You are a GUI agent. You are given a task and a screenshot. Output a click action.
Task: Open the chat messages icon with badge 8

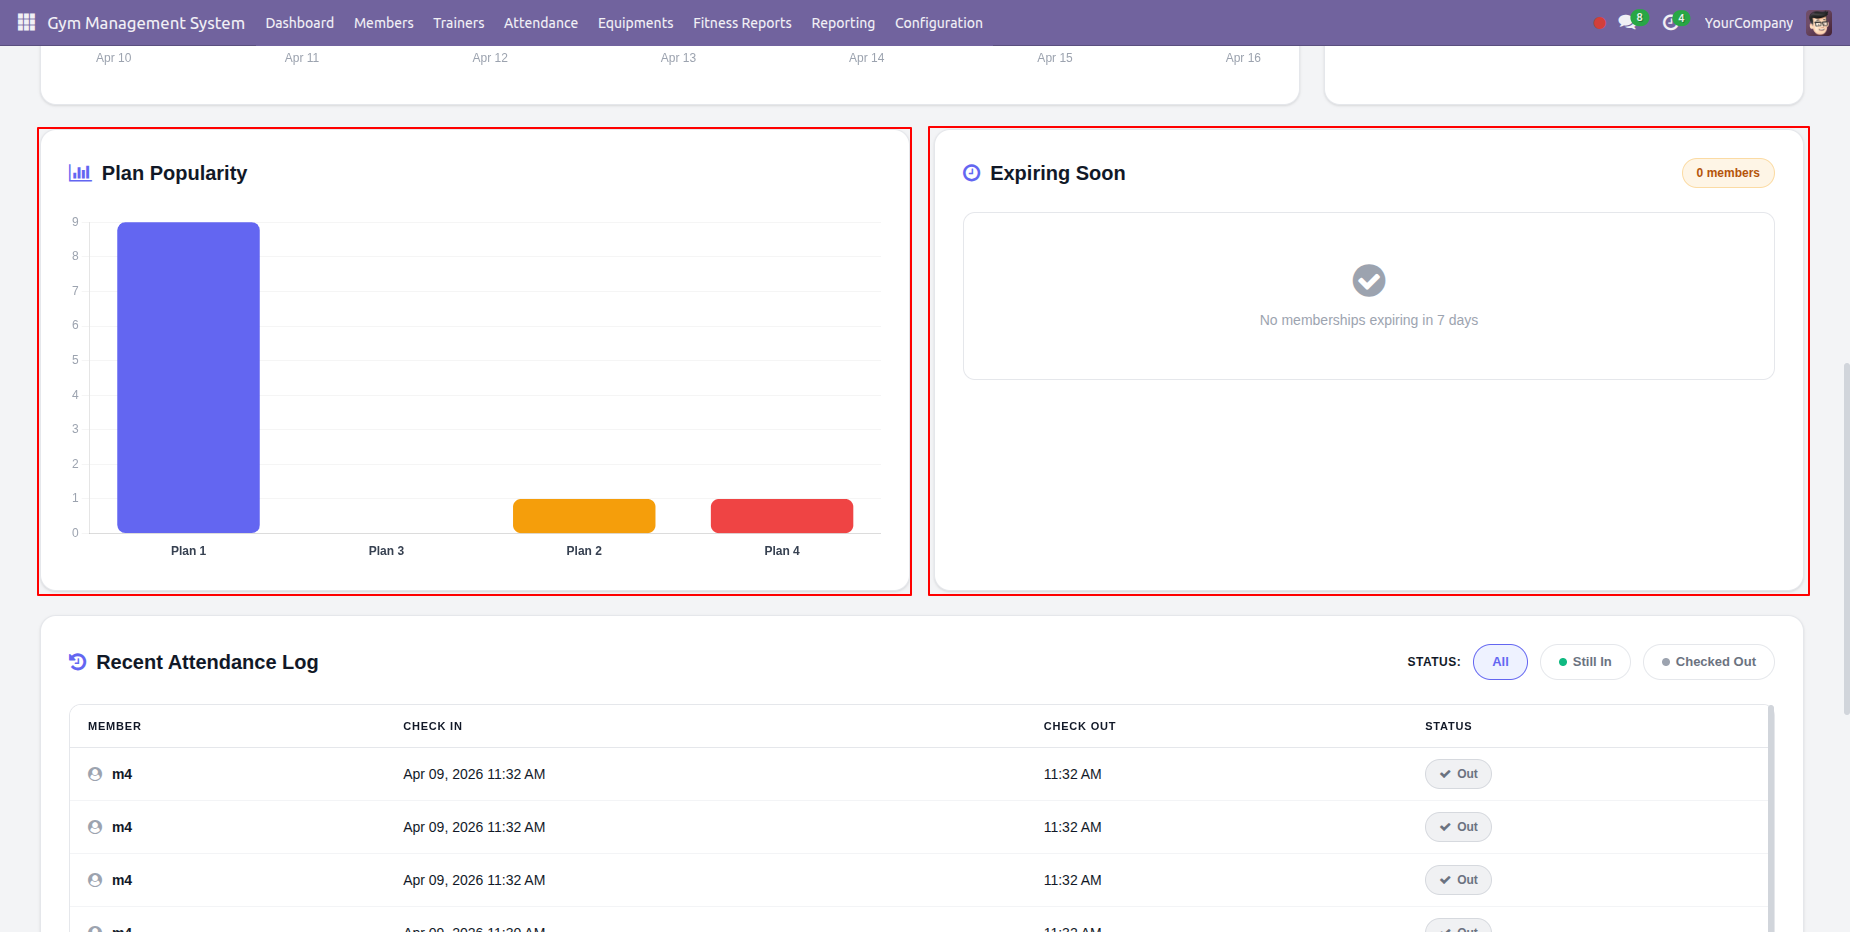pos(1627,22)
